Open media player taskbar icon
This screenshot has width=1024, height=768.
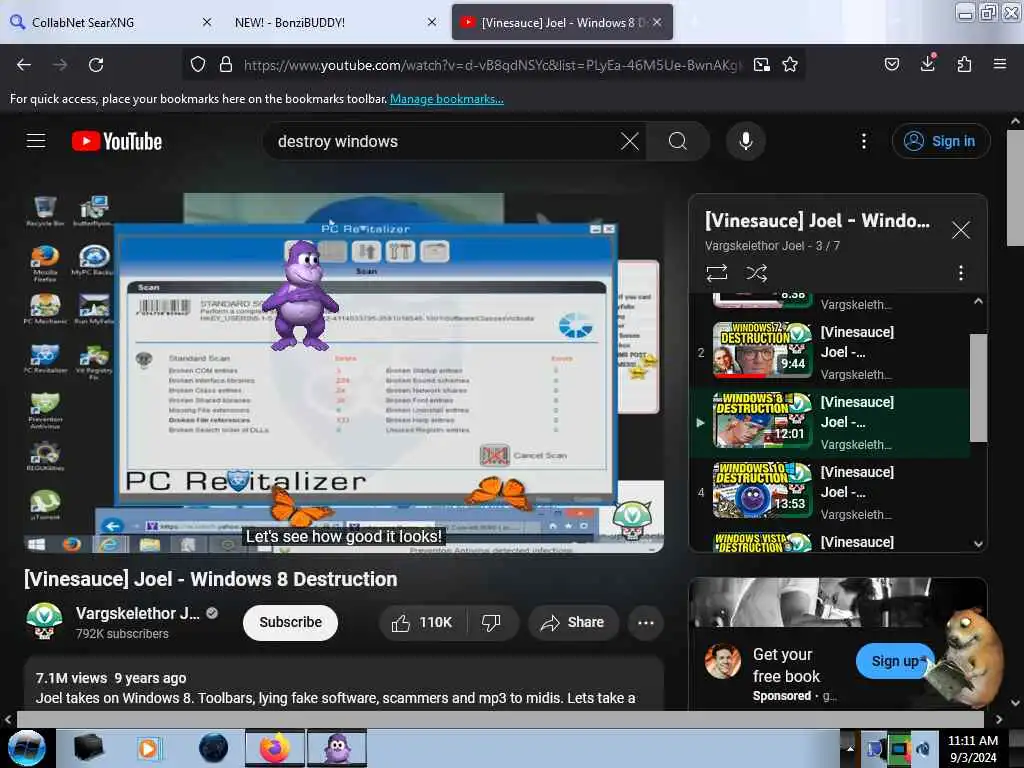(x=148, y=748)
